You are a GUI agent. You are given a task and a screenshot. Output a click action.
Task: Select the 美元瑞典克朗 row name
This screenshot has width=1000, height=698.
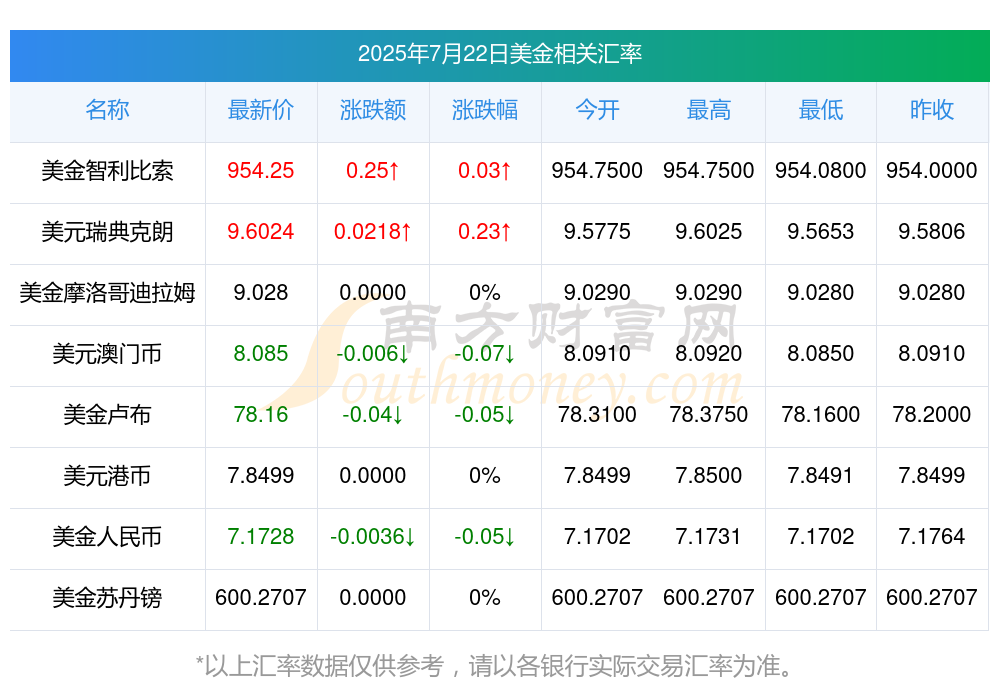coord(107,232)
